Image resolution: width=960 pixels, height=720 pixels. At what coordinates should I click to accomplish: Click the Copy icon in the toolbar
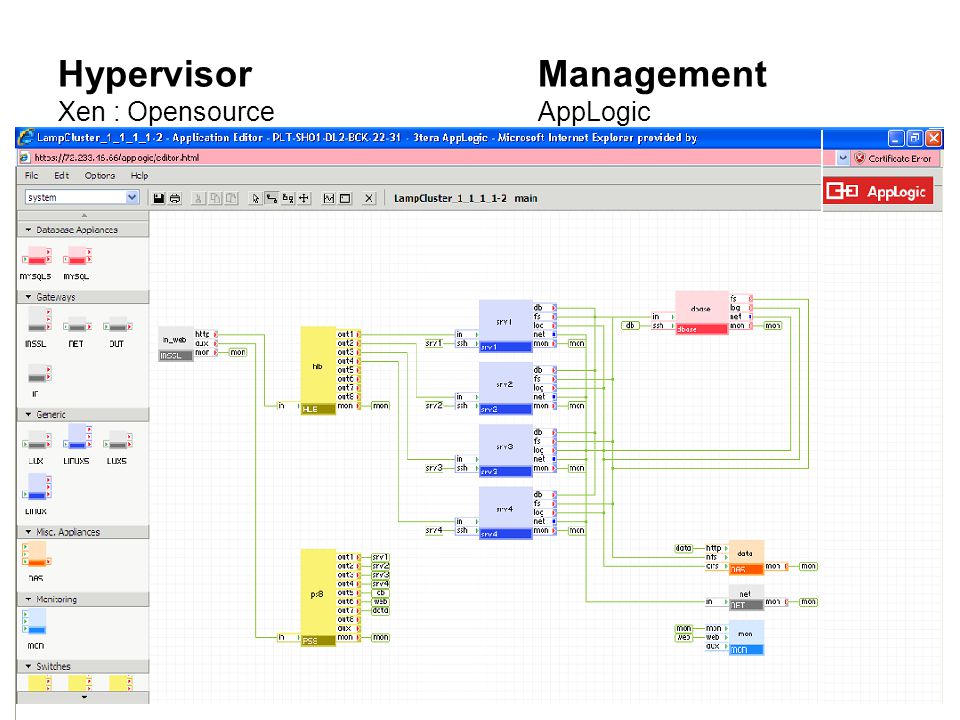tap(215, 198)
